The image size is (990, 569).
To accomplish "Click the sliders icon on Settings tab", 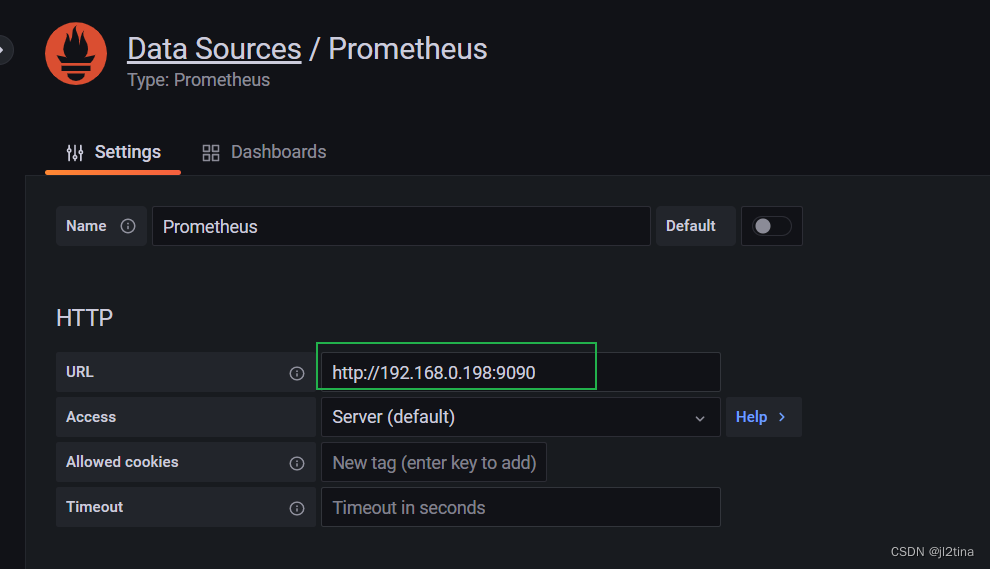I will 75,152.
